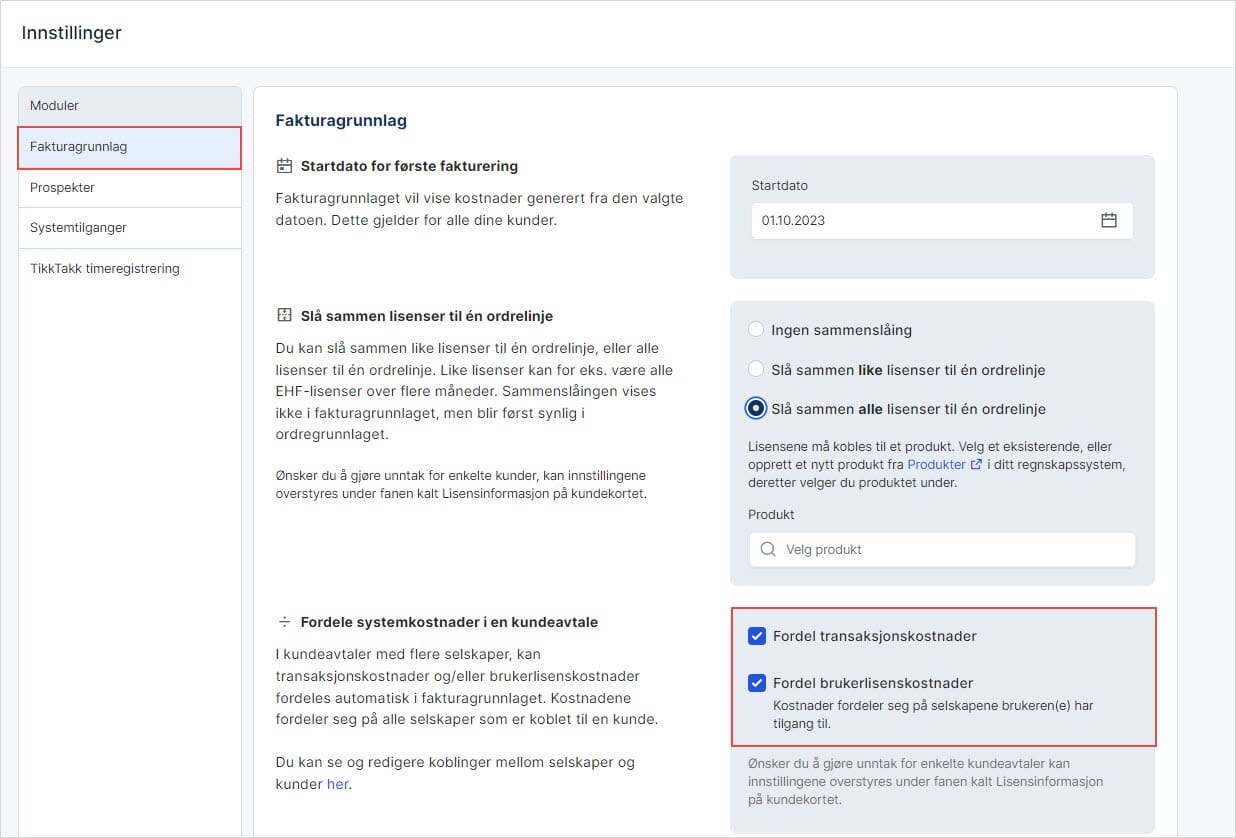Disable Fordel brukerlisenskostnader
1236x838 pixels.
pos(757,683)
